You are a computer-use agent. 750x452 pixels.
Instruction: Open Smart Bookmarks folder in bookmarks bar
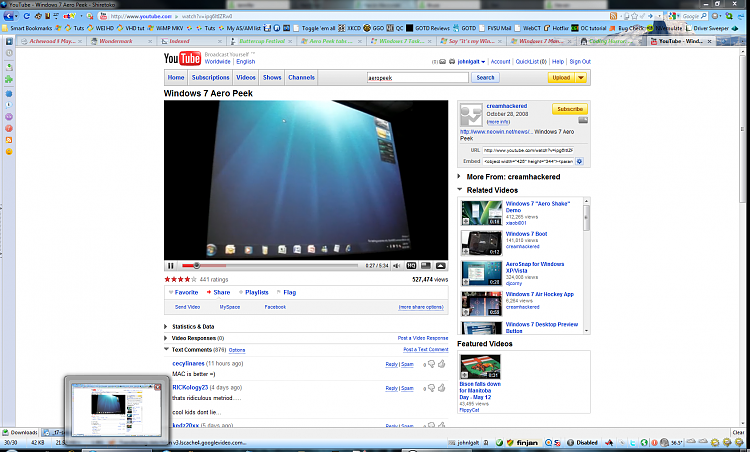coord(27,28)
